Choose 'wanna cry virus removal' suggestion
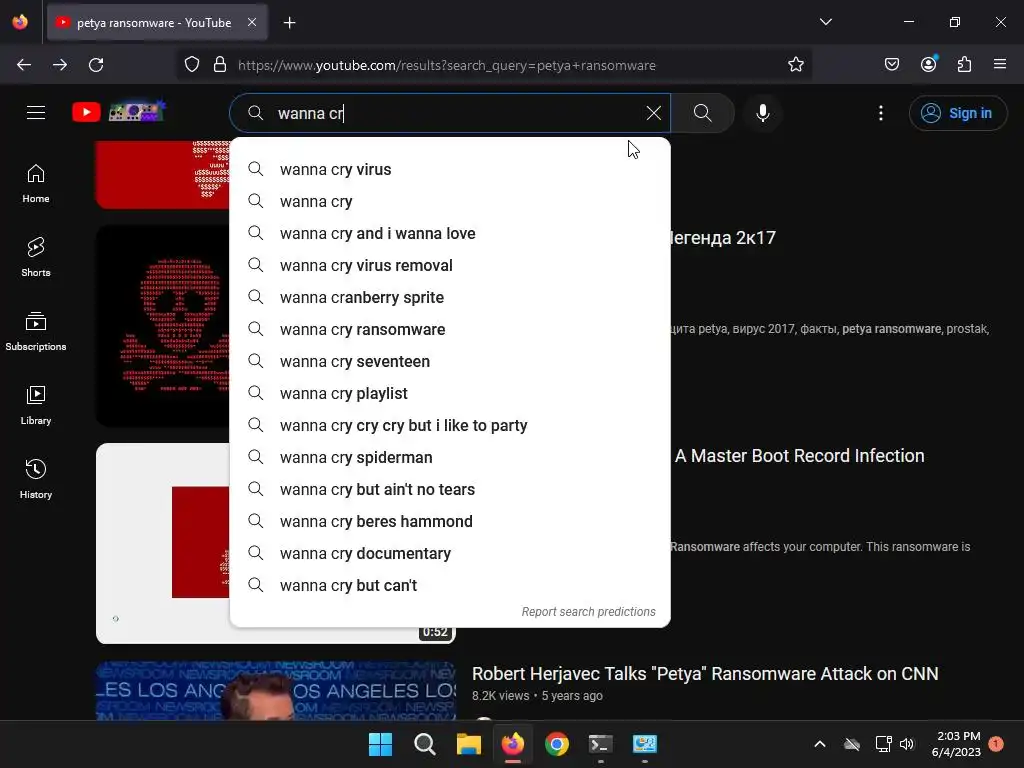 [450, 265]
